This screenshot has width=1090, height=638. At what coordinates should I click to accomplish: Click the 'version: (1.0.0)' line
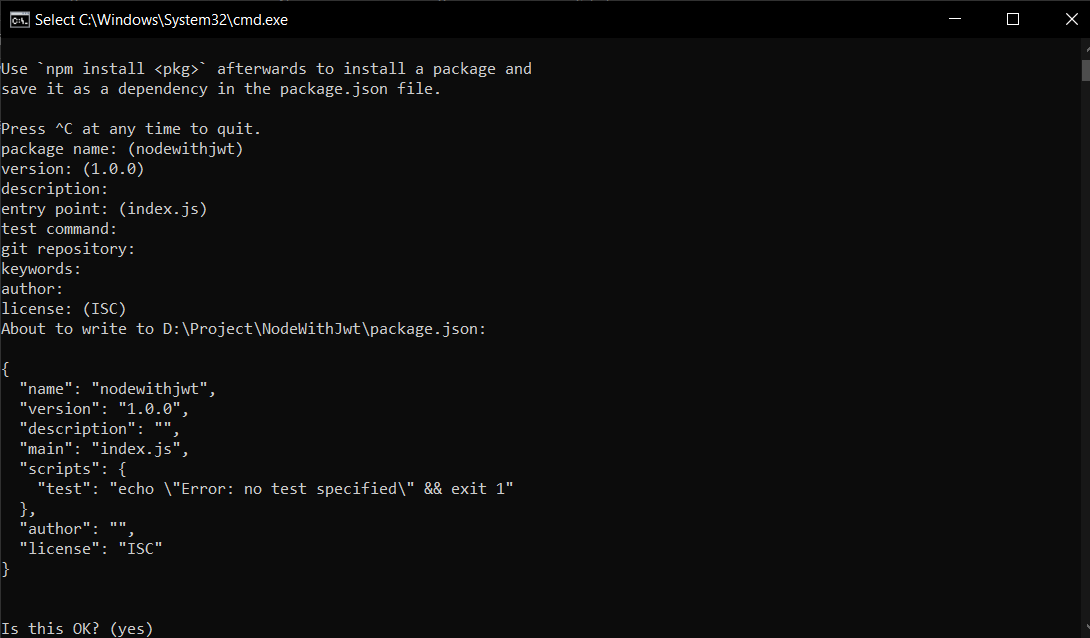(73, 169)
